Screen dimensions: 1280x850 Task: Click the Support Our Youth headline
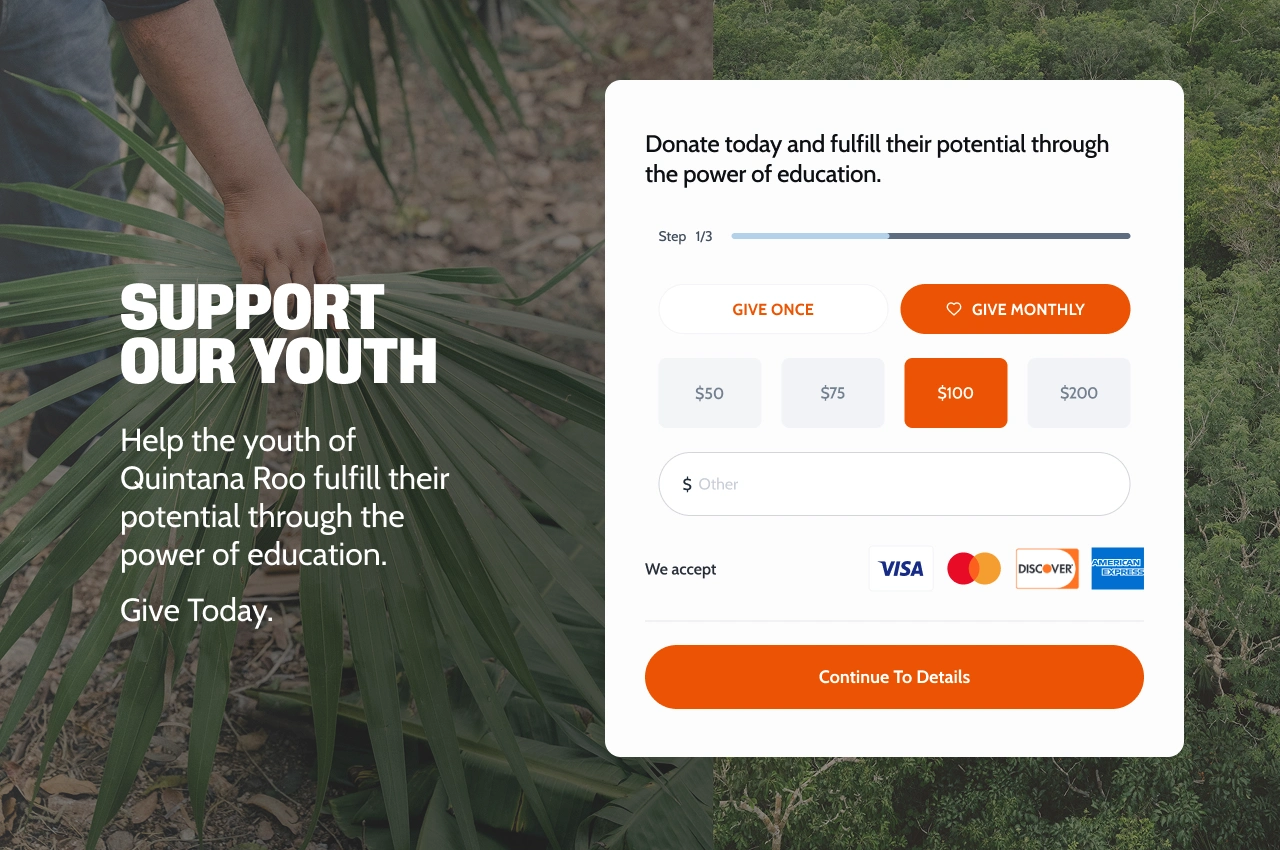coord(279,335)
